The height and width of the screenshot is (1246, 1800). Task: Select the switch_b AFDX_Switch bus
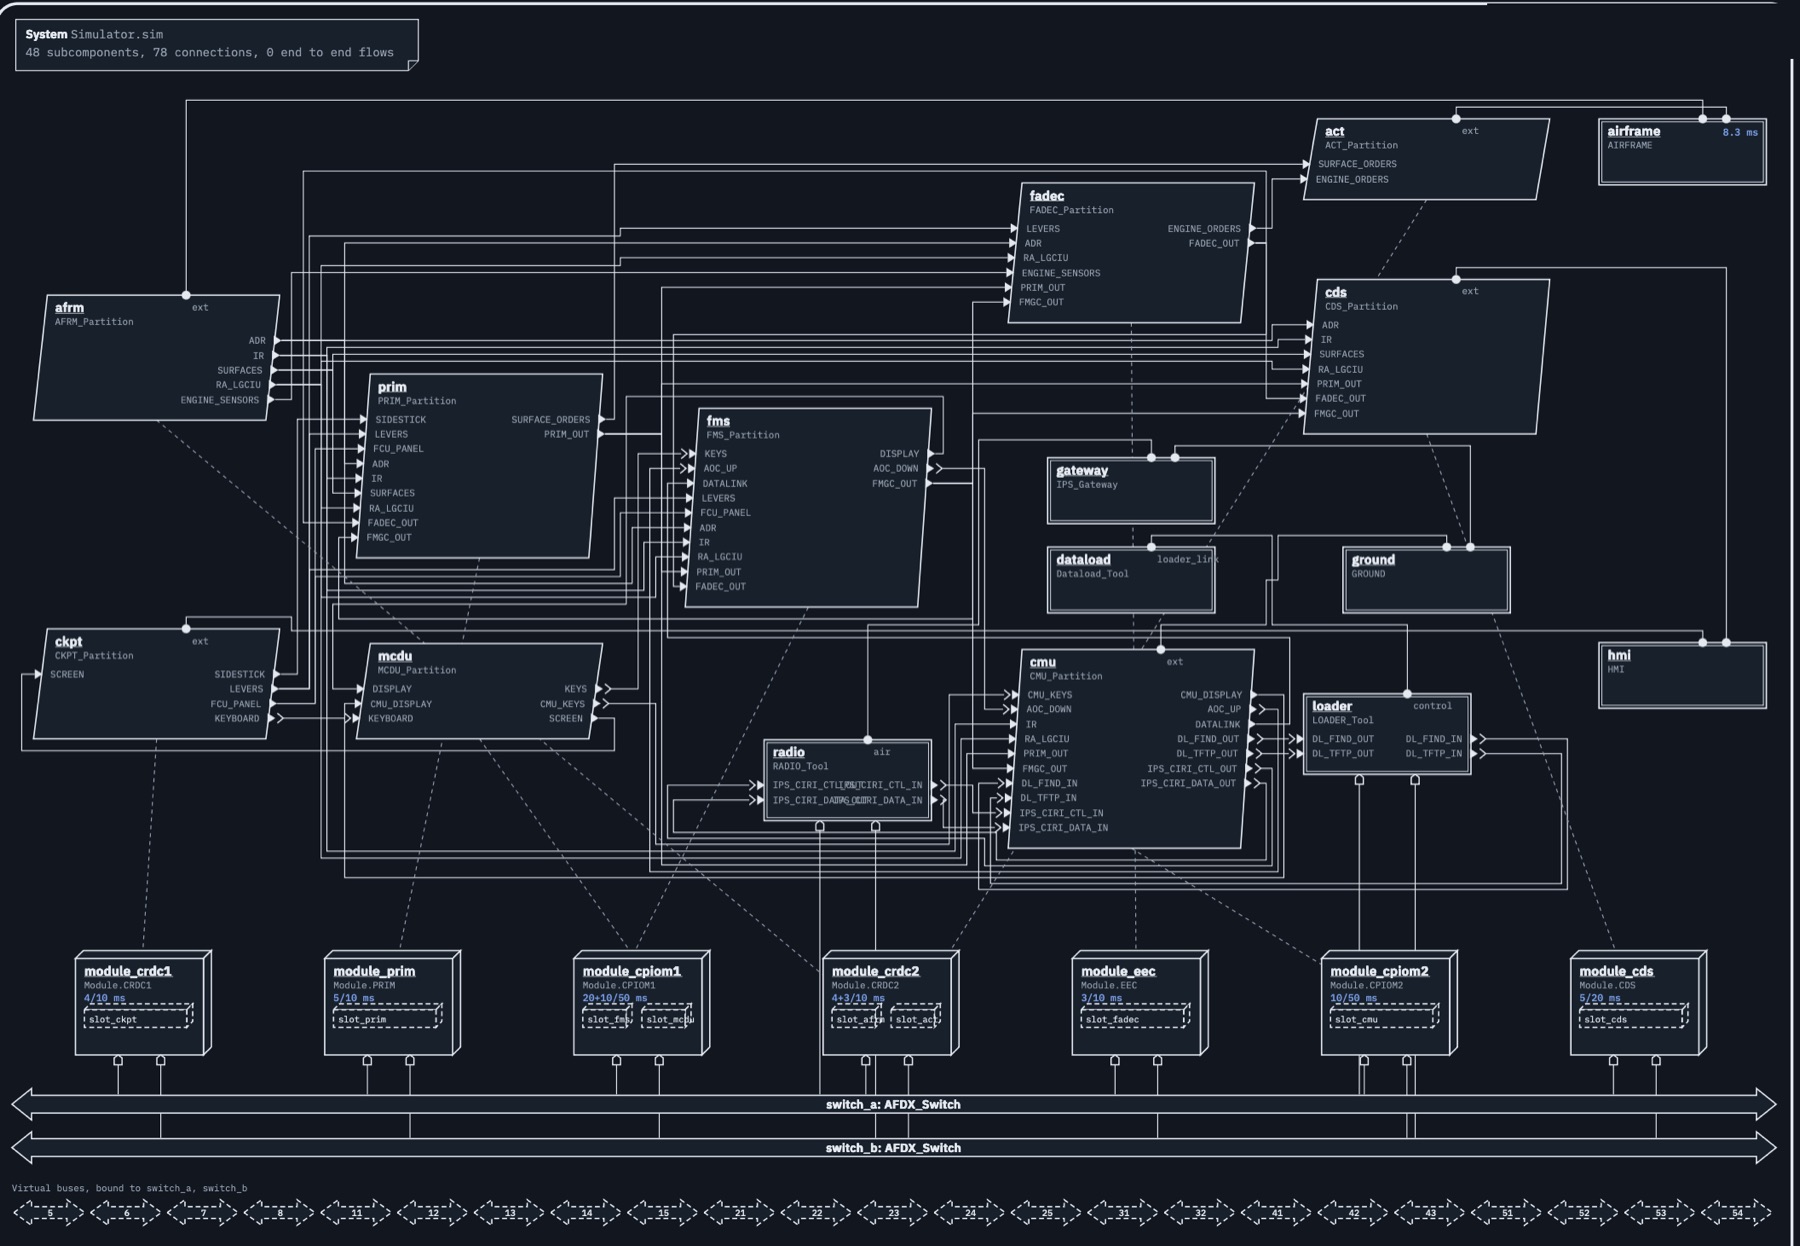(893, 1147)
